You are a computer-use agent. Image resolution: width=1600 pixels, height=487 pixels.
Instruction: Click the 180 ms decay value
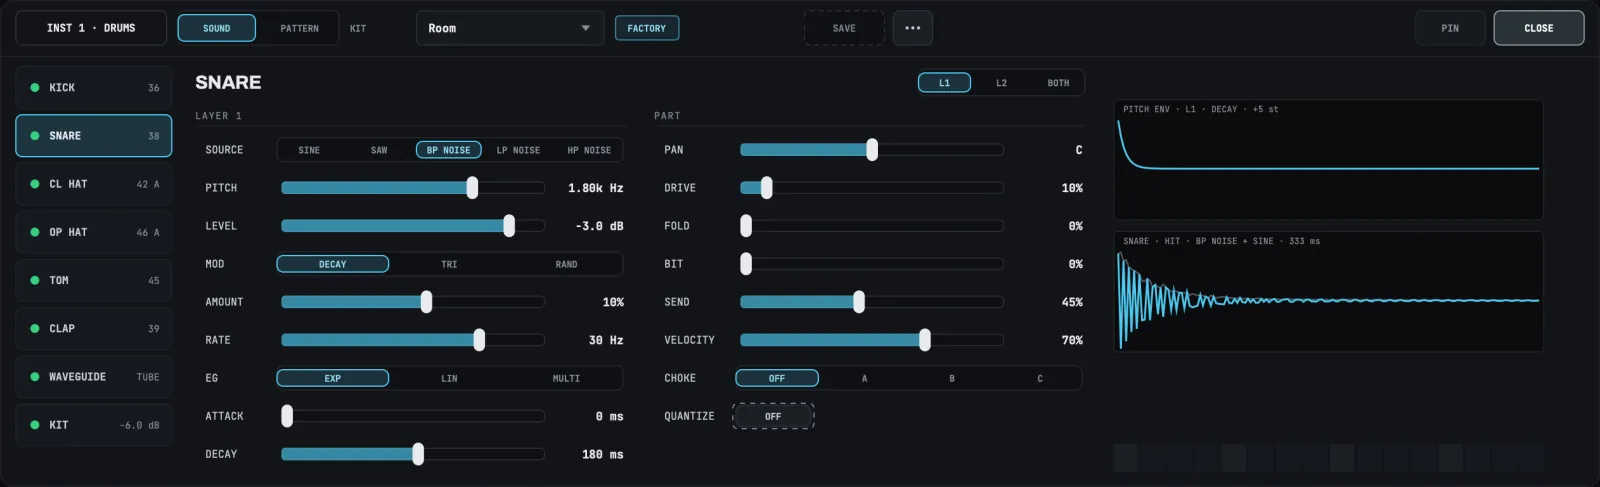[603, 454]
